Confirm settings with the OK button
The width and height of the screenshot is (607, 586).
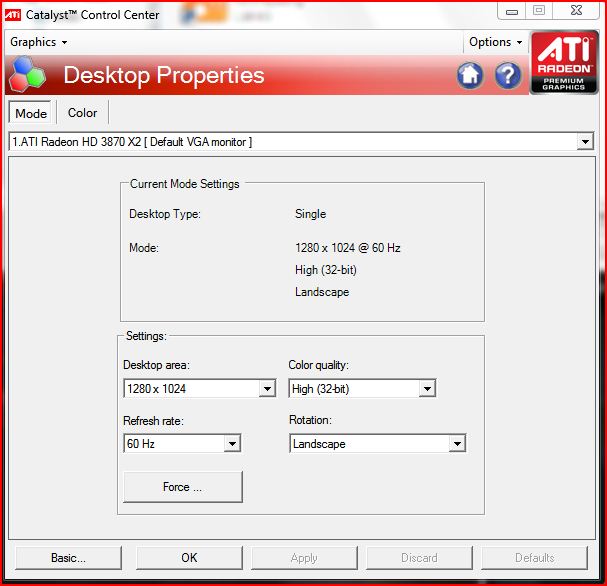[189, 558]
